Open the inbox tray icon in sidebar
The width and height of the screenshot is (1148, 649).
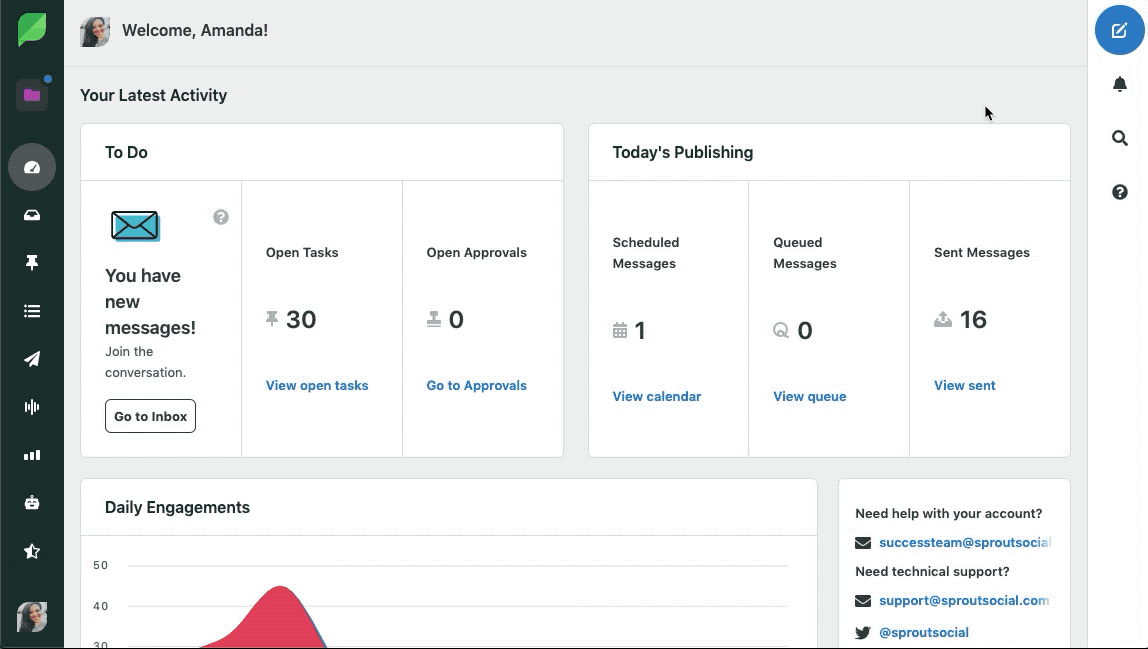(32, 215)
